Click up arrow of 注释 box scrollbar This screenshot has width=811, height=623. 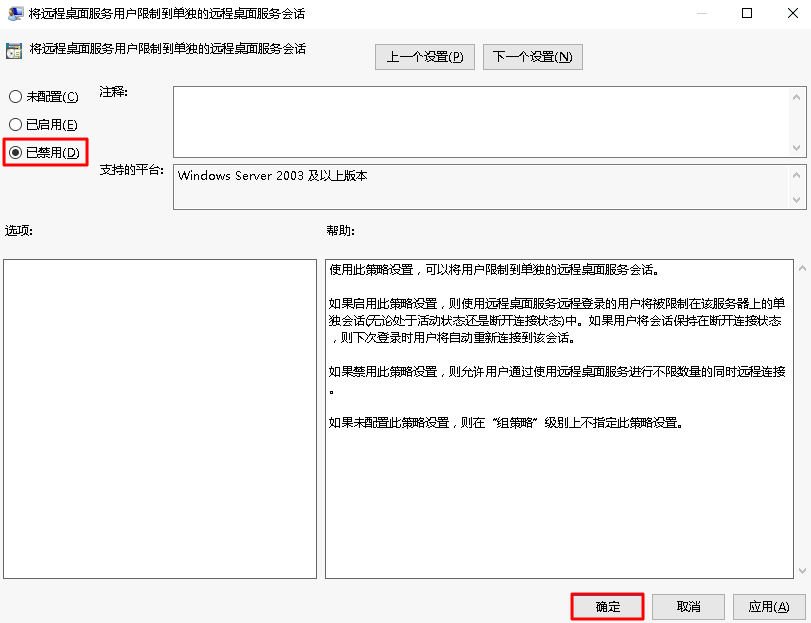coord(798,96)
